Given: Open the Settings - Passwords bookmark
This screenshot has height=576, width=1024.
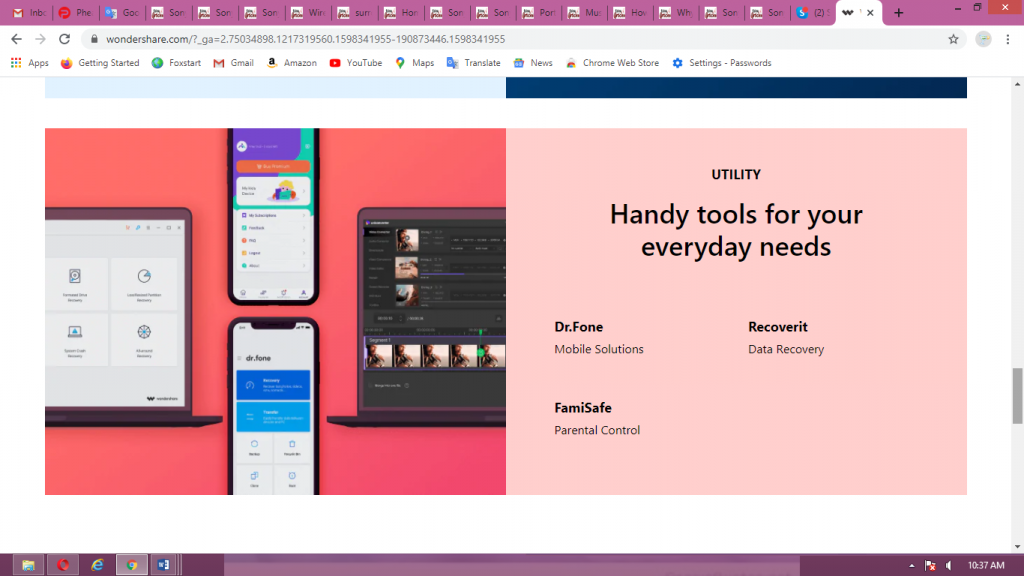Looking at the screenshot, I should pos(721,63).
